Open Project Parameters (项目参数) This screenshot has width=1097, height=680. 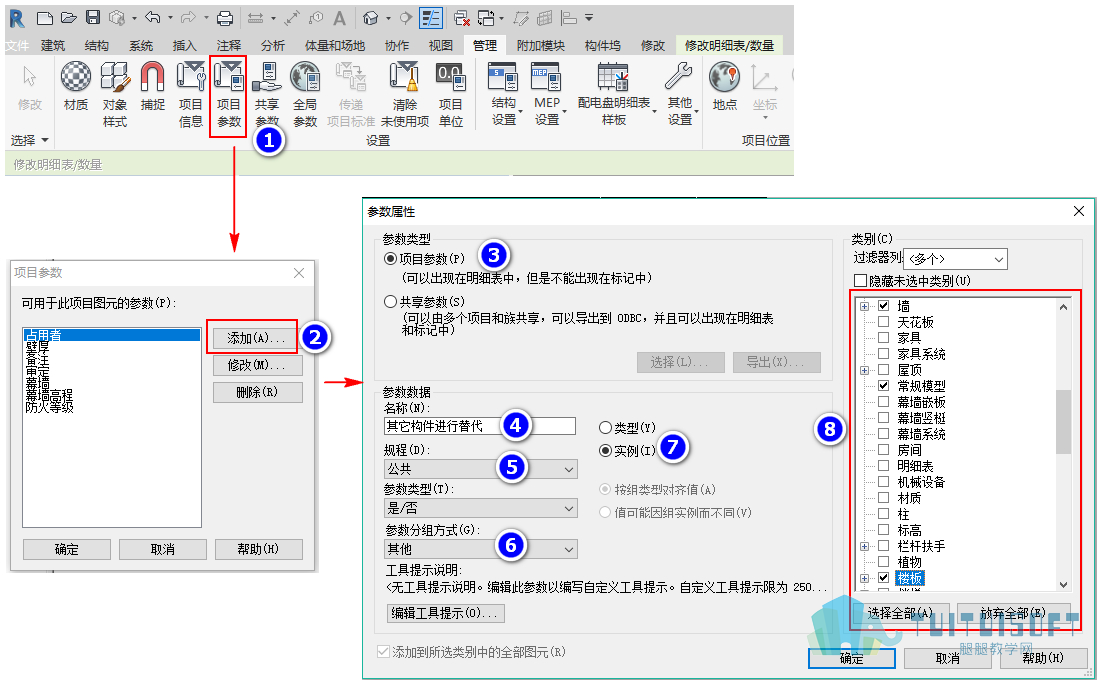tap(229, 94)
